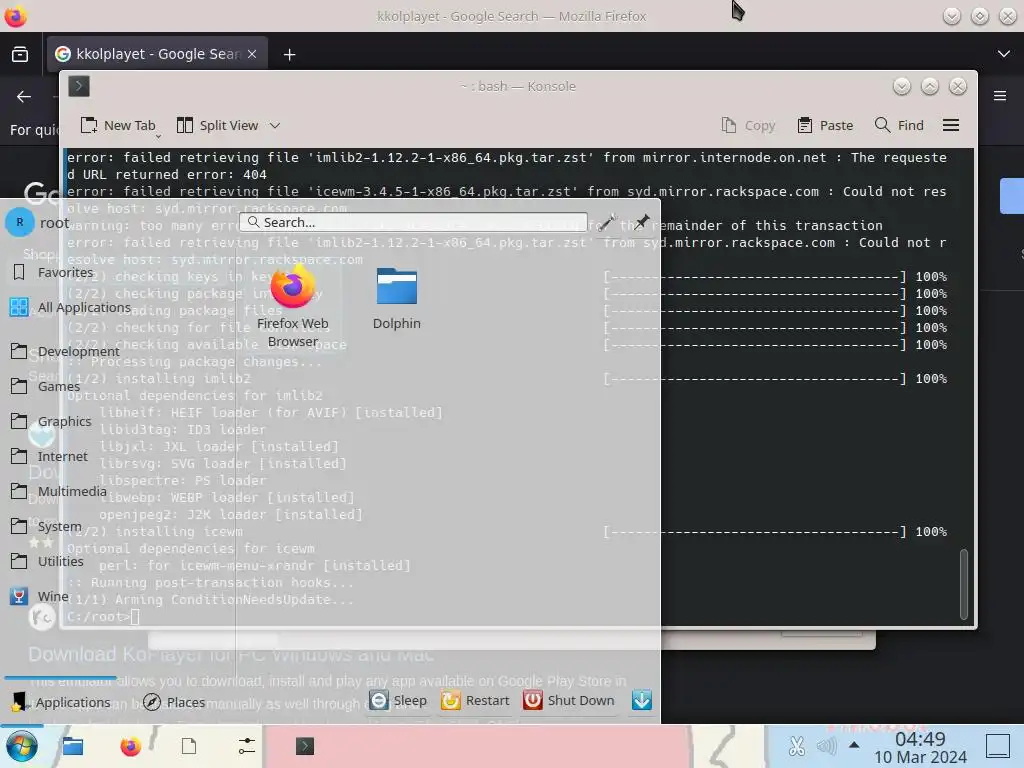The image size is (1024, 768).
Task: Open system settings sliders taskbar icon
Action: [x=247, y=746]
